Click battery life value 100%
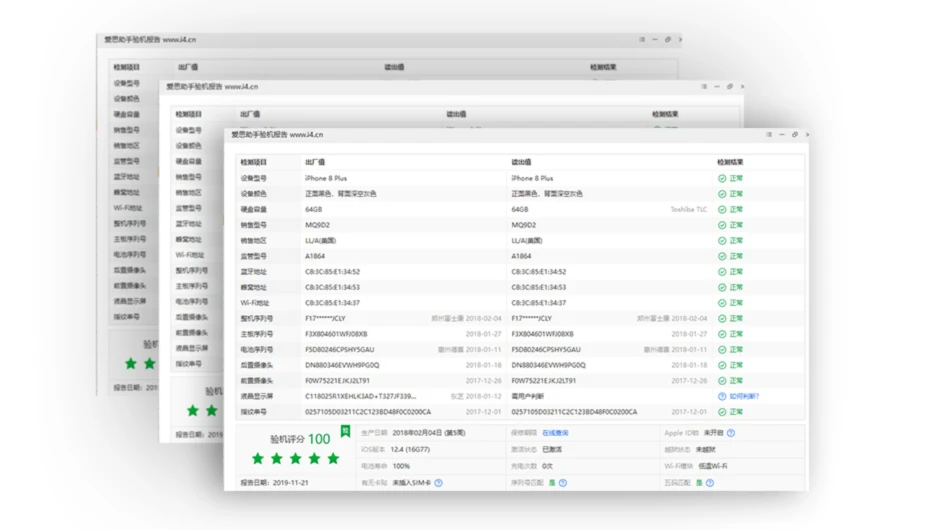This screenshot has height=530, width=930. 401,466
